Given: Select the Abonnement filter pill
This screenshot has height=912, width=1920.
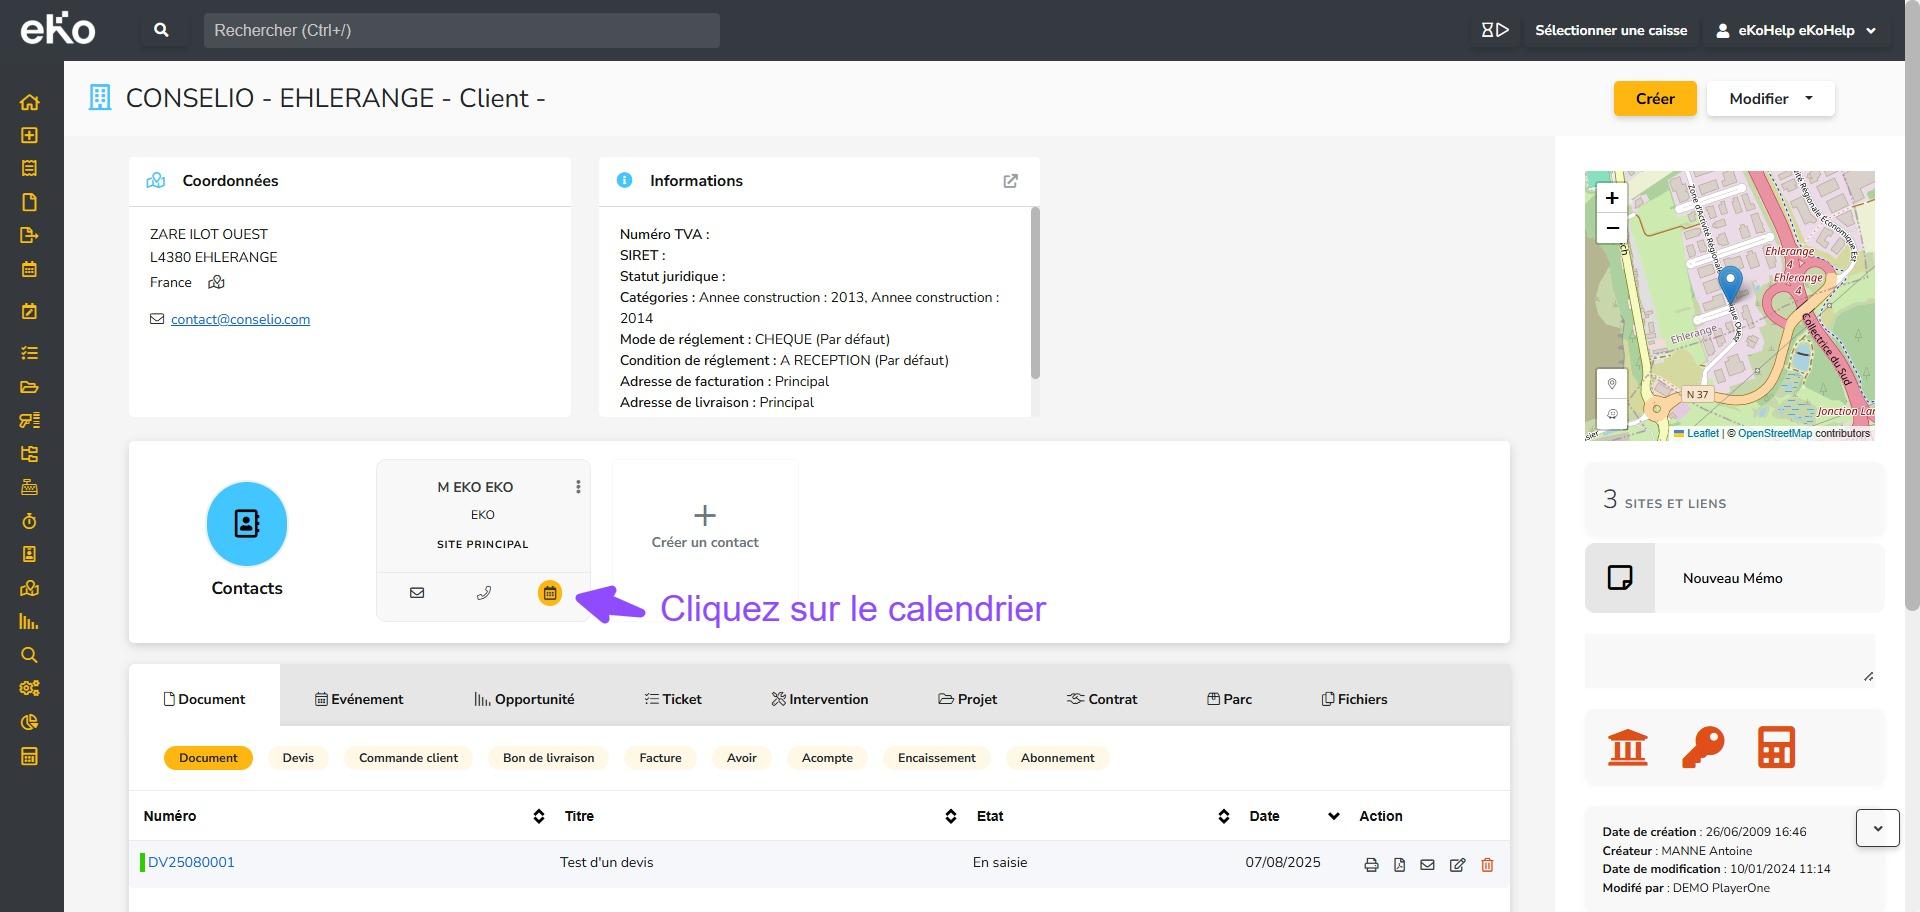Looking at the screenshot, I should (1057, 758).
